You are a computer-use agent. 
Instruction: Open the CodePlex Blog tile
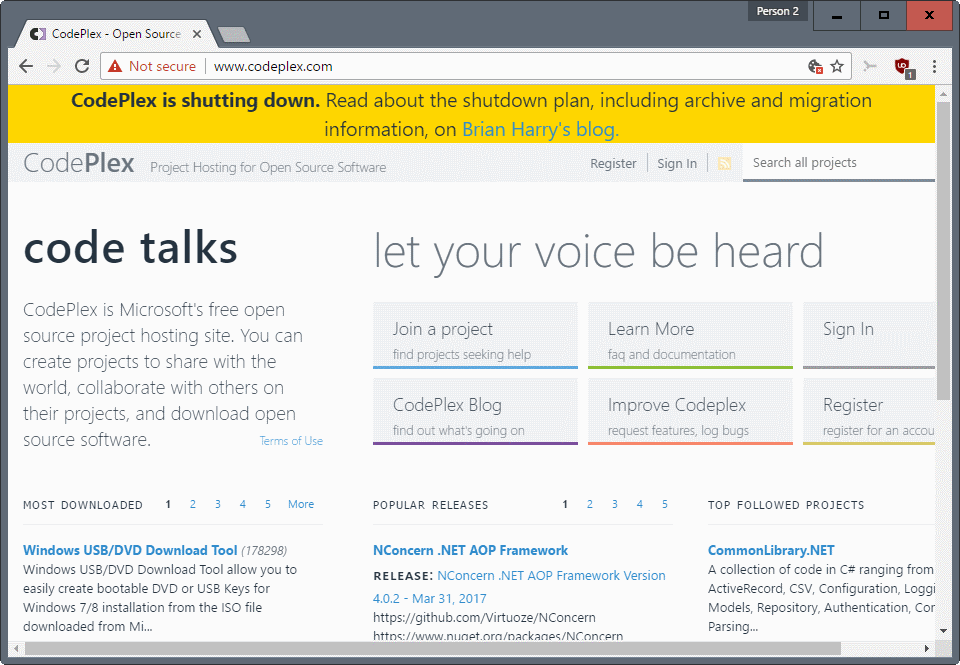tap(475, 411)
